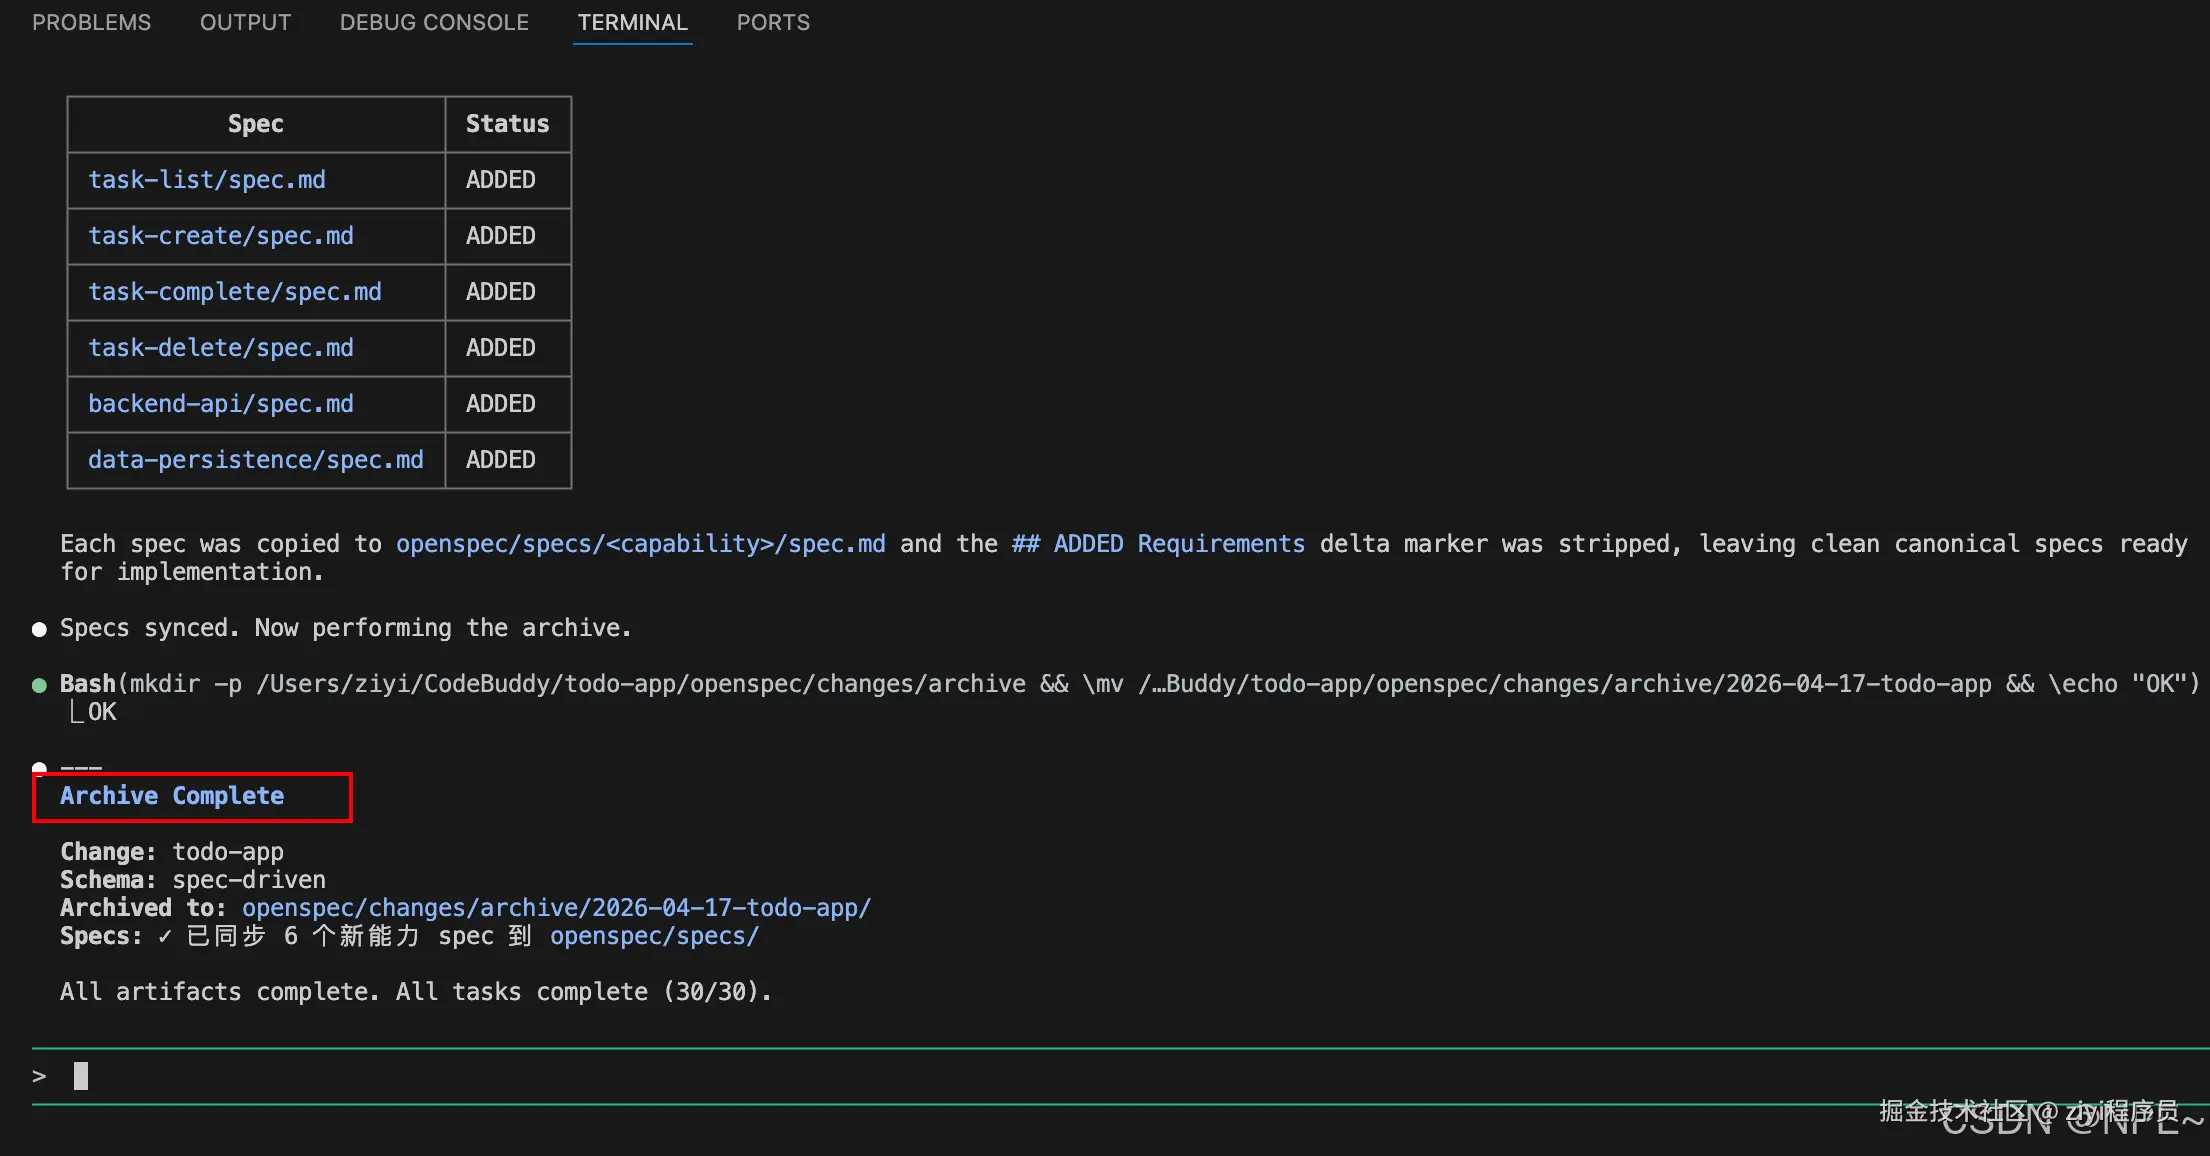This screenshot has width=2210, height=1156.
Task: Switch to the PROBLEMS tab
Action: point(91,22)
